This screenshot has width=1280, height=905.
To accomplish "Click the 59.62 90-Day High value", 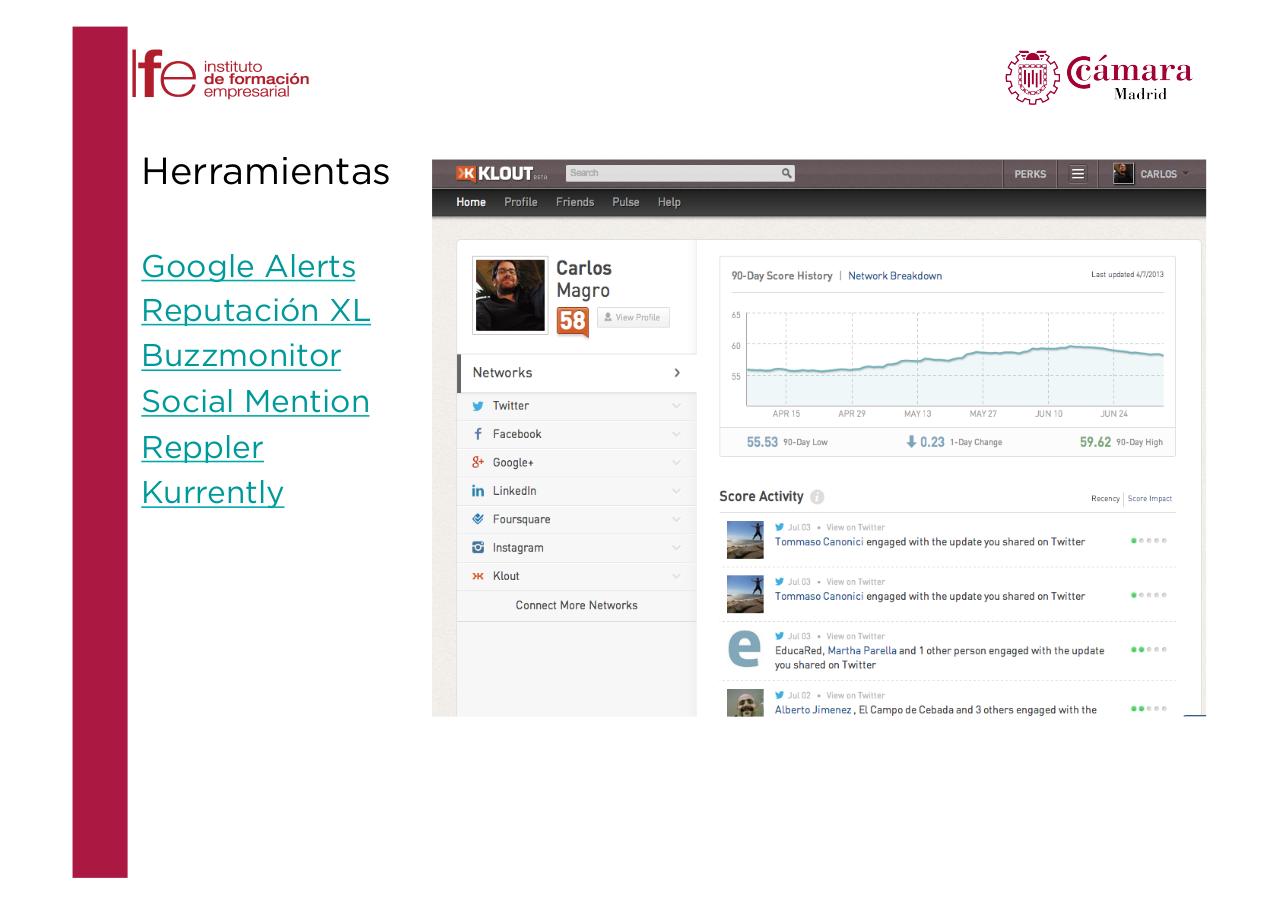I will point(1095,442).
